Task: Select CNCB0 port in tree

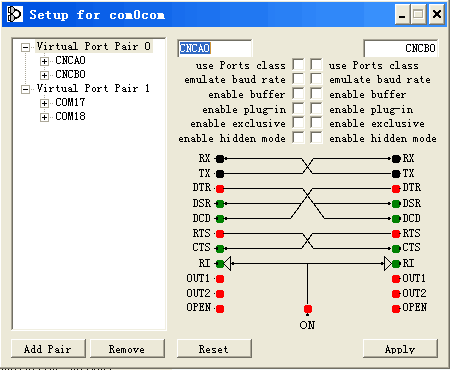Action: click(x=70, y=74)
